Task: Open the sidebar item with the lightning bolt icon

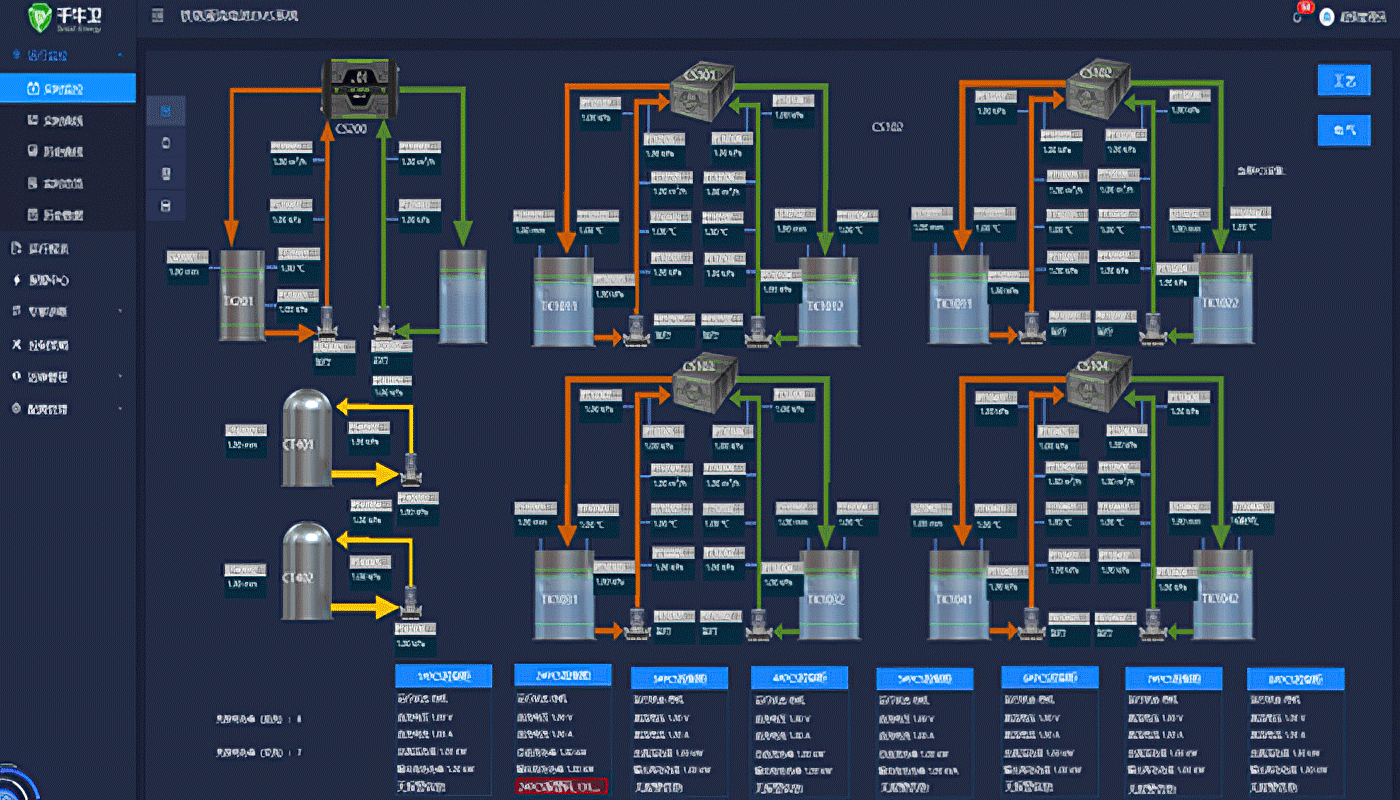Action: [x=50, y=280]
